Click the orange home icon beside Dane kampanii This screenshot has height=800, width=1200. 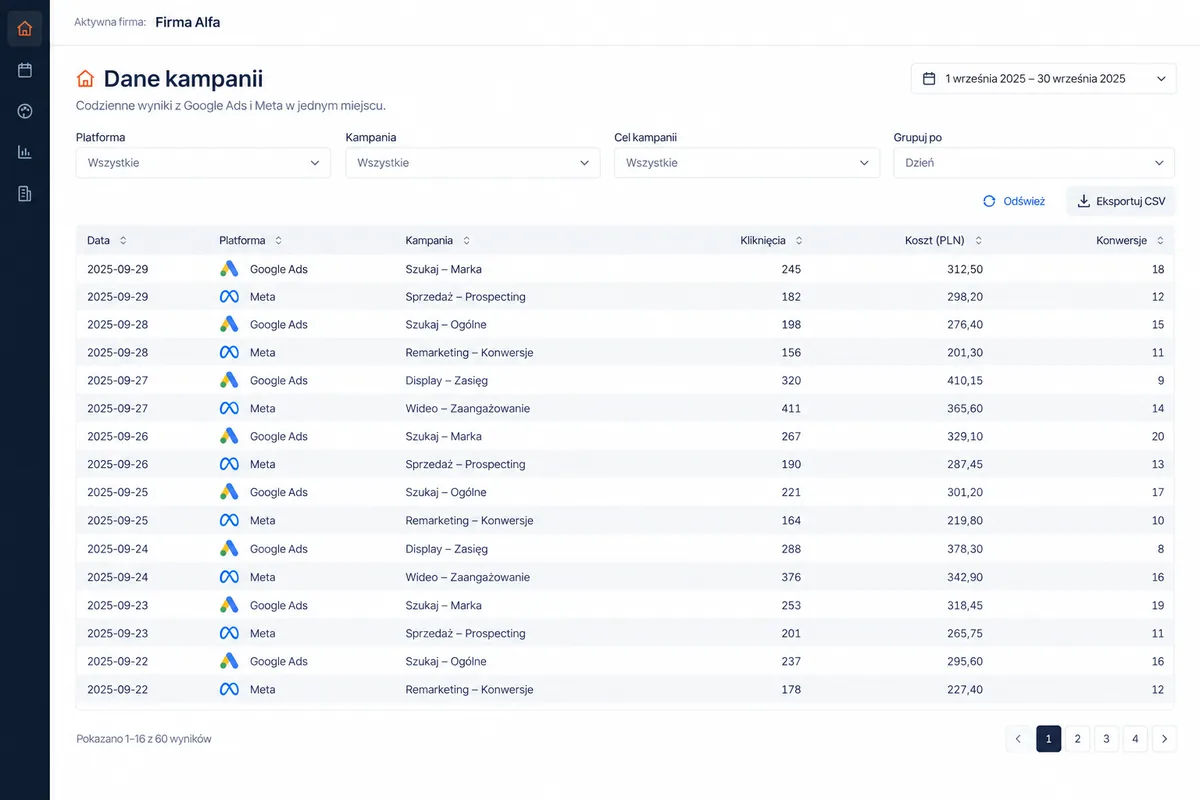[x=86, y=78]
